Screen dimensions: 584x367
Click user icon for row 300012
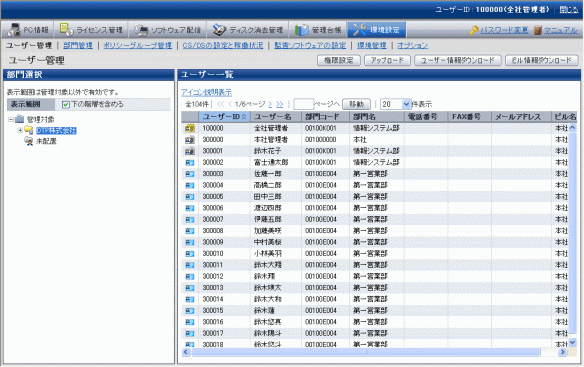190,276
